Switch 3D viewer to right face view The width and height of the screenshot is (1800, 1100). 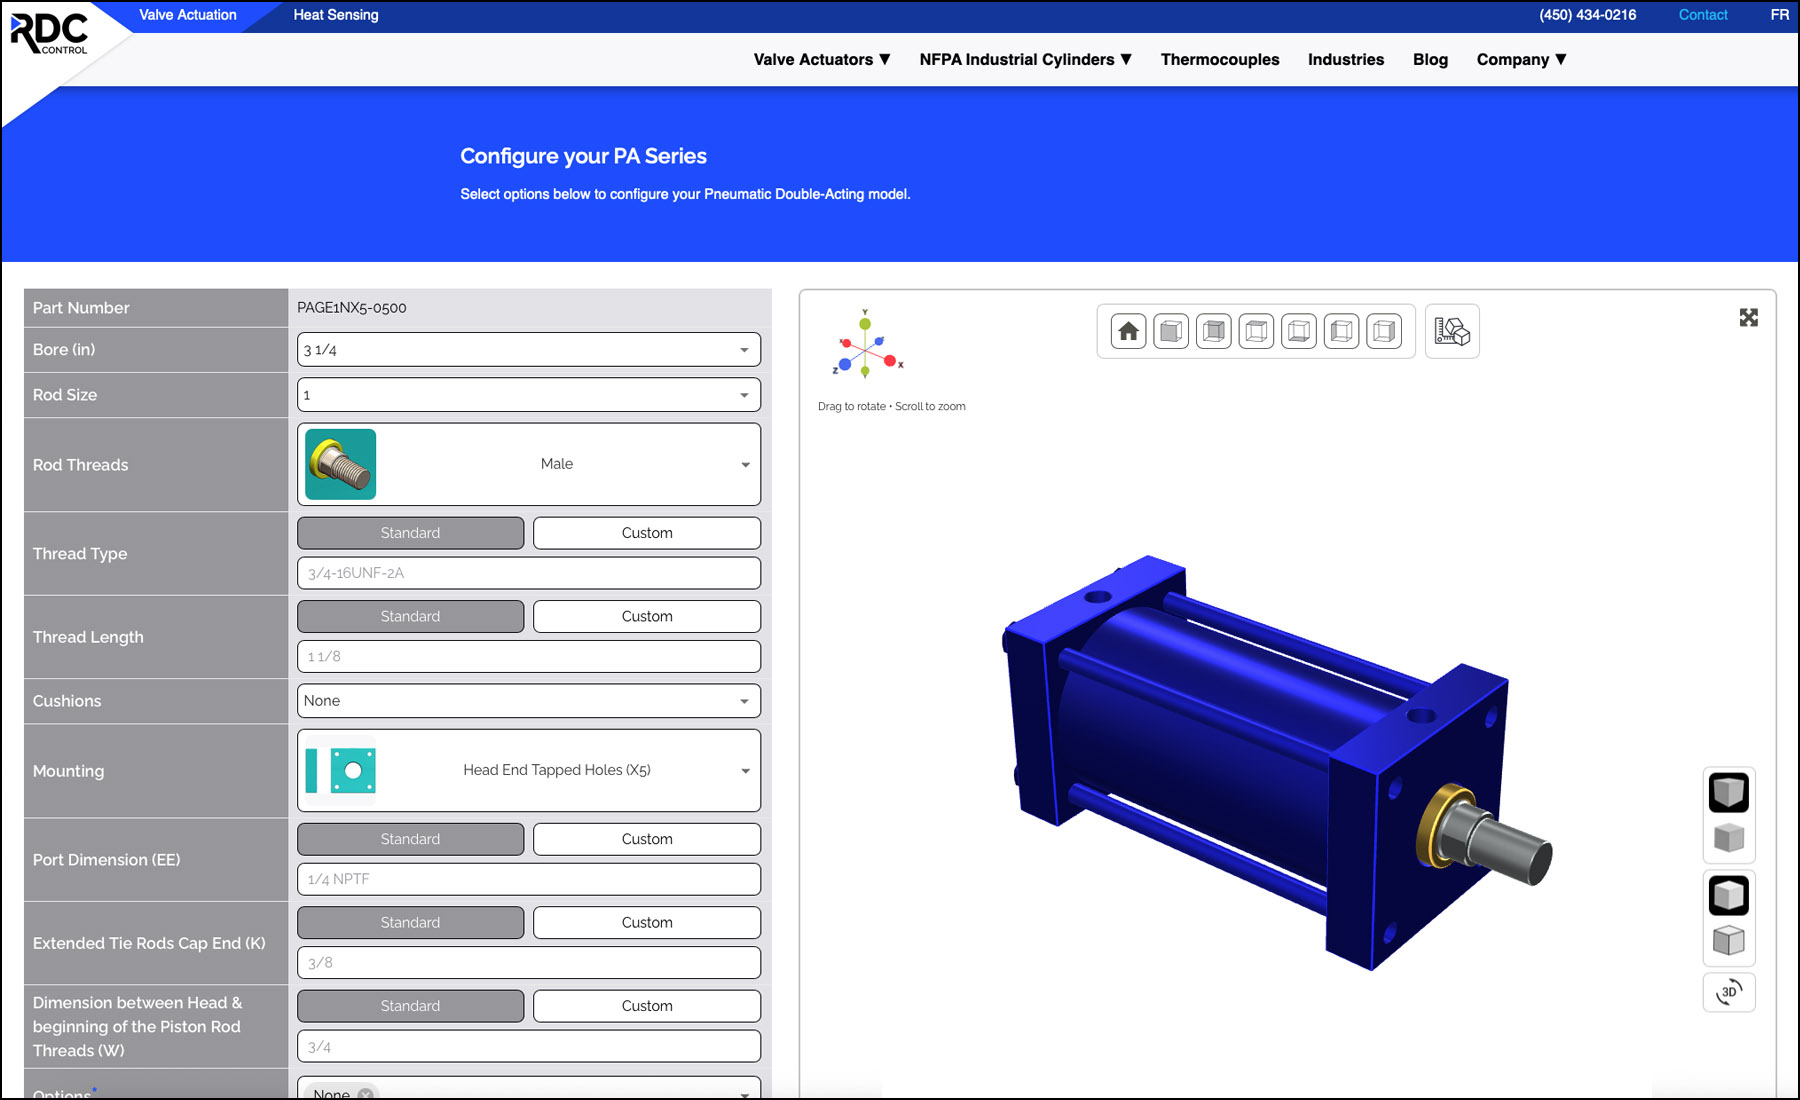point(1385,331)
